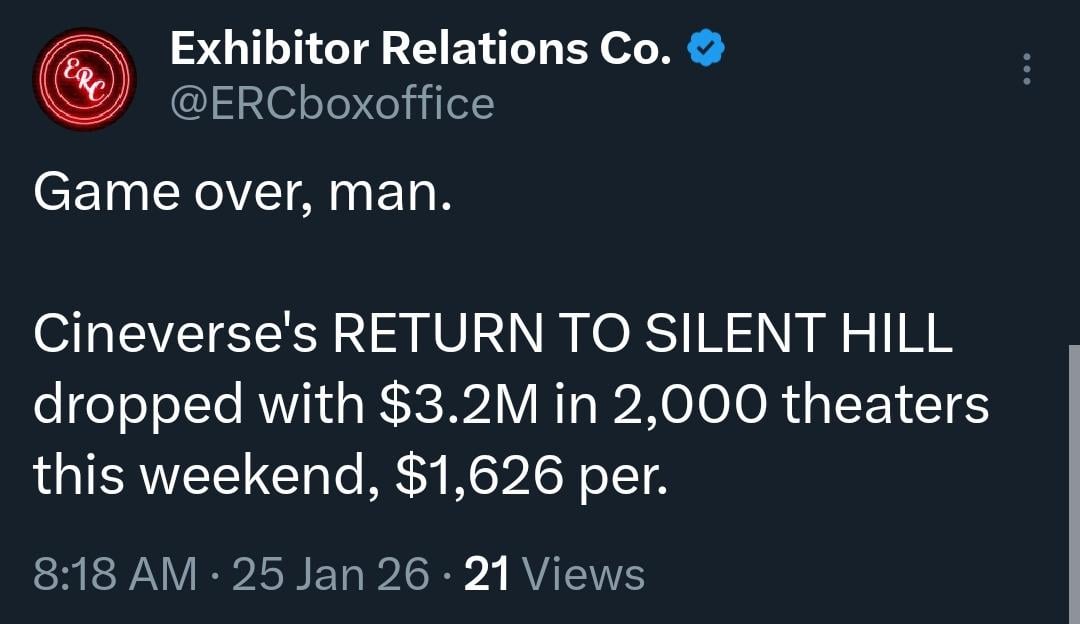The width and height of the screenshot is (1080, 624).
Task: Visit the @ERCboxoffice handle
Action: (332, 103)
